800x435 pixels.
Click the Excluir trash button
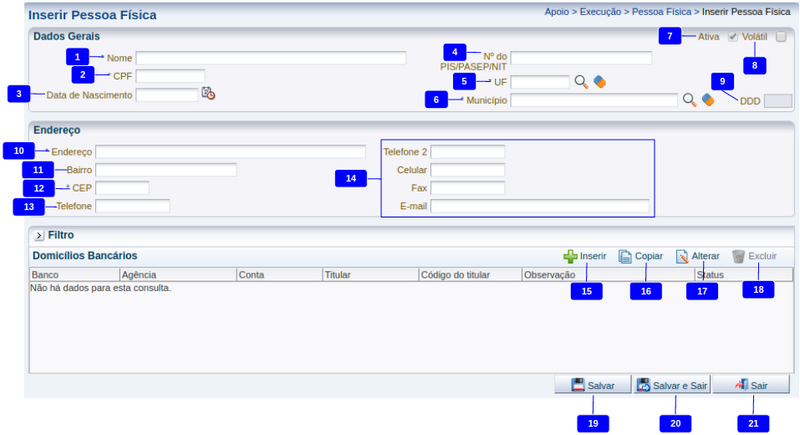pyautogui.click(x=754, y=256)
